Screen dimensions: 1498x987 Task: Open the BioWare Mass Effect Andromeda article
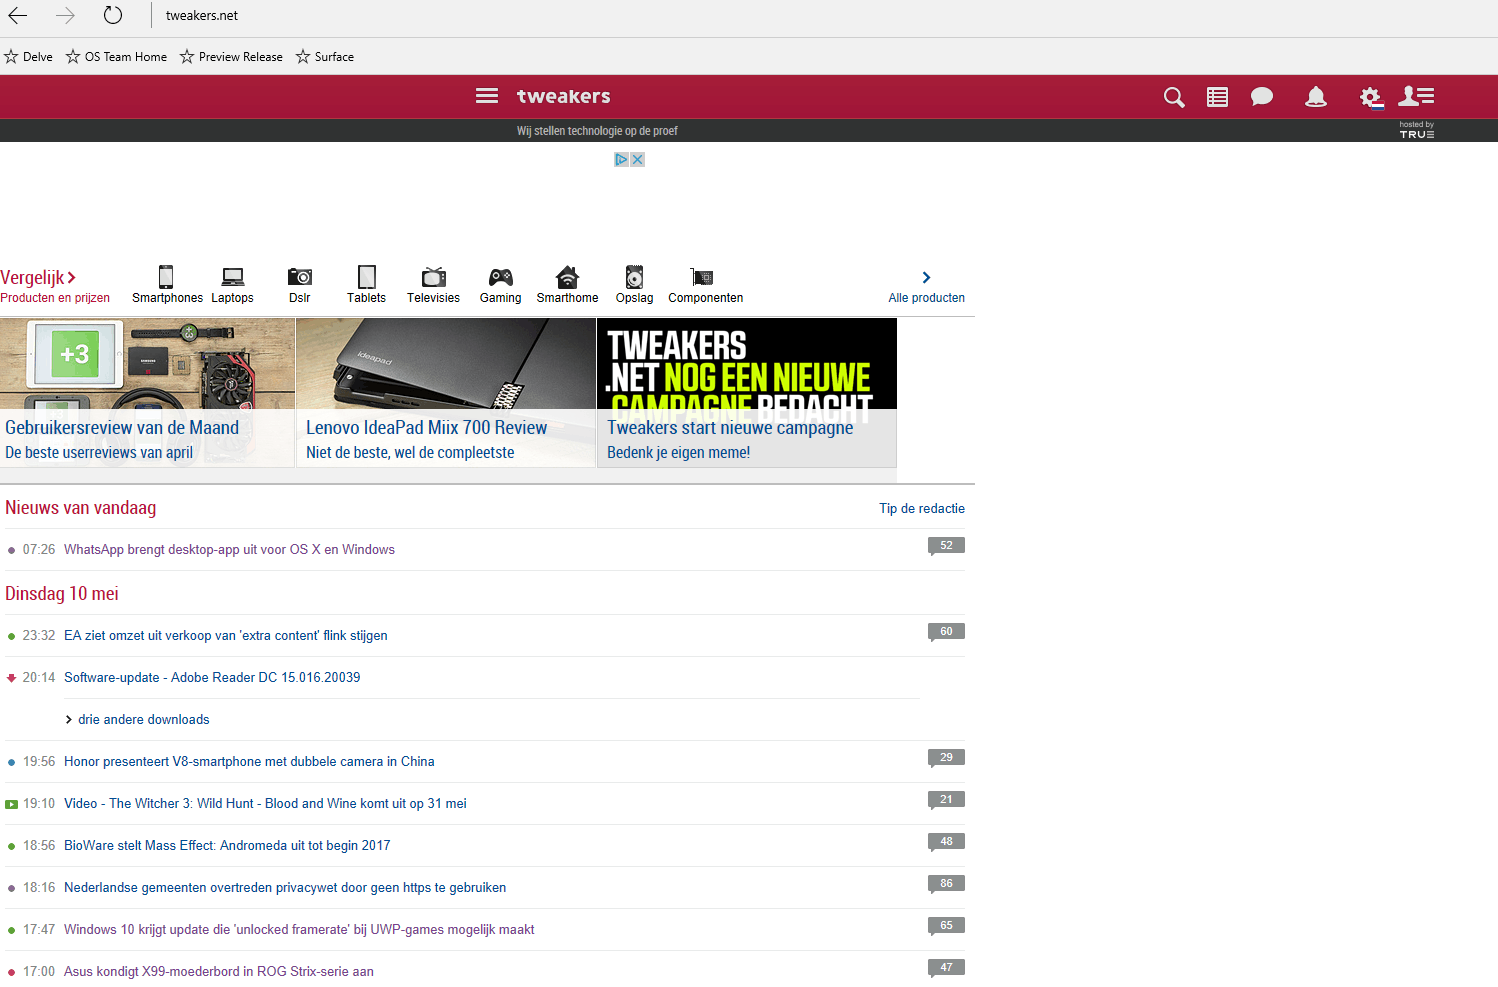click(x=227, y=845)
